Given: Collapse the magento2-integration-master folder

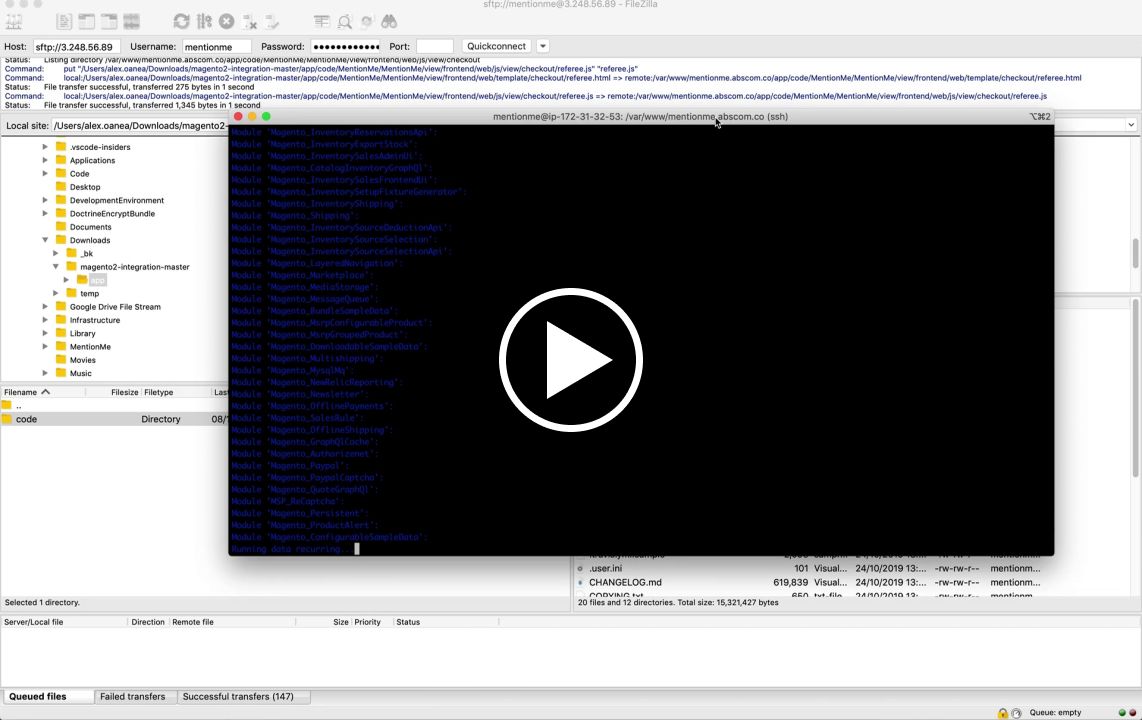Looking at the screenshot, I should point(56,267).
